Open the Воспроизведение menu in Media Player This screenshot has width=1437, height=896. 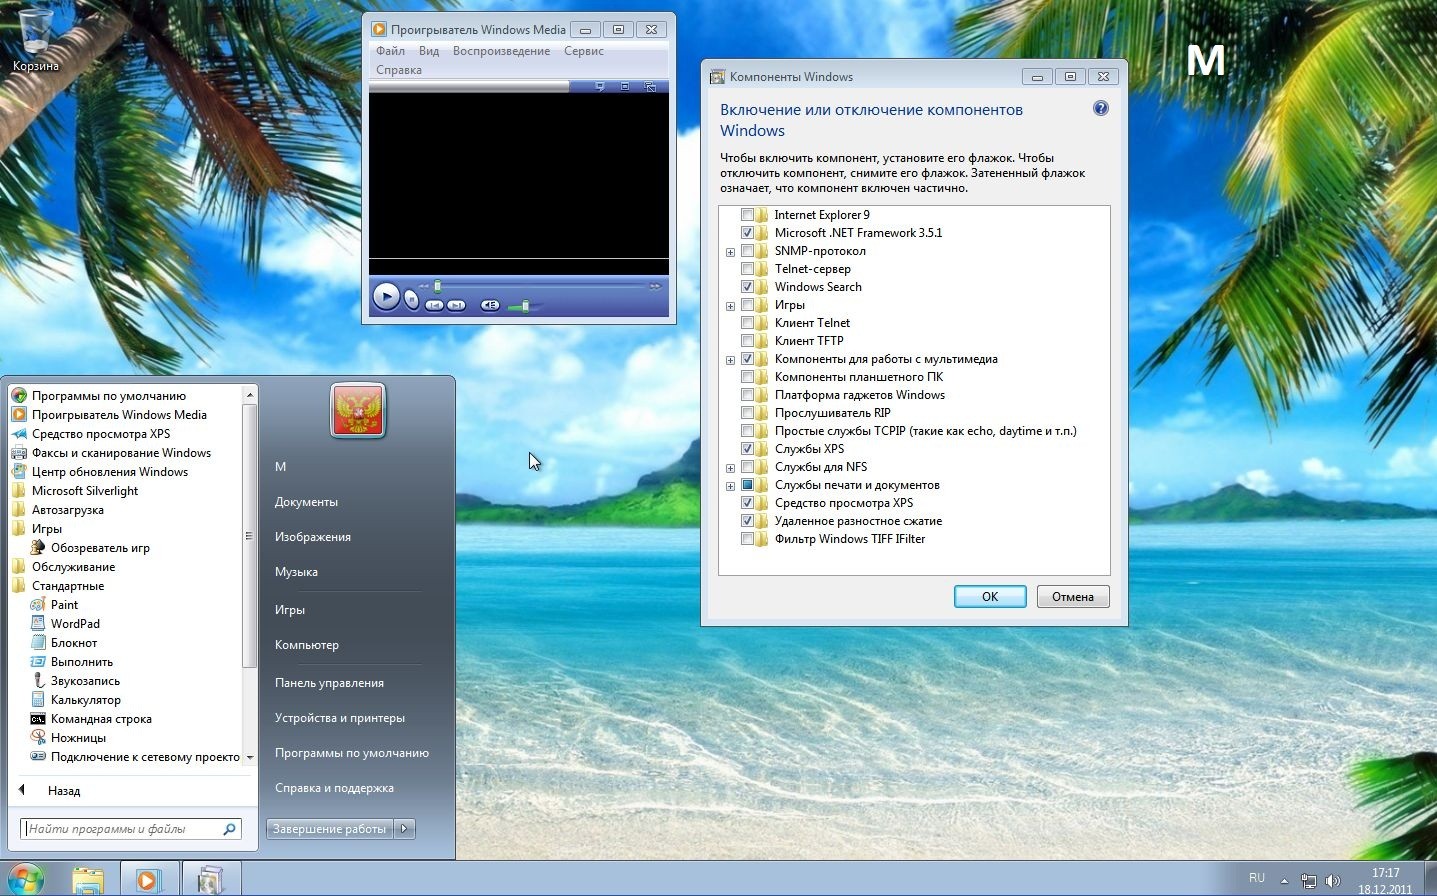tap(501, 51)
